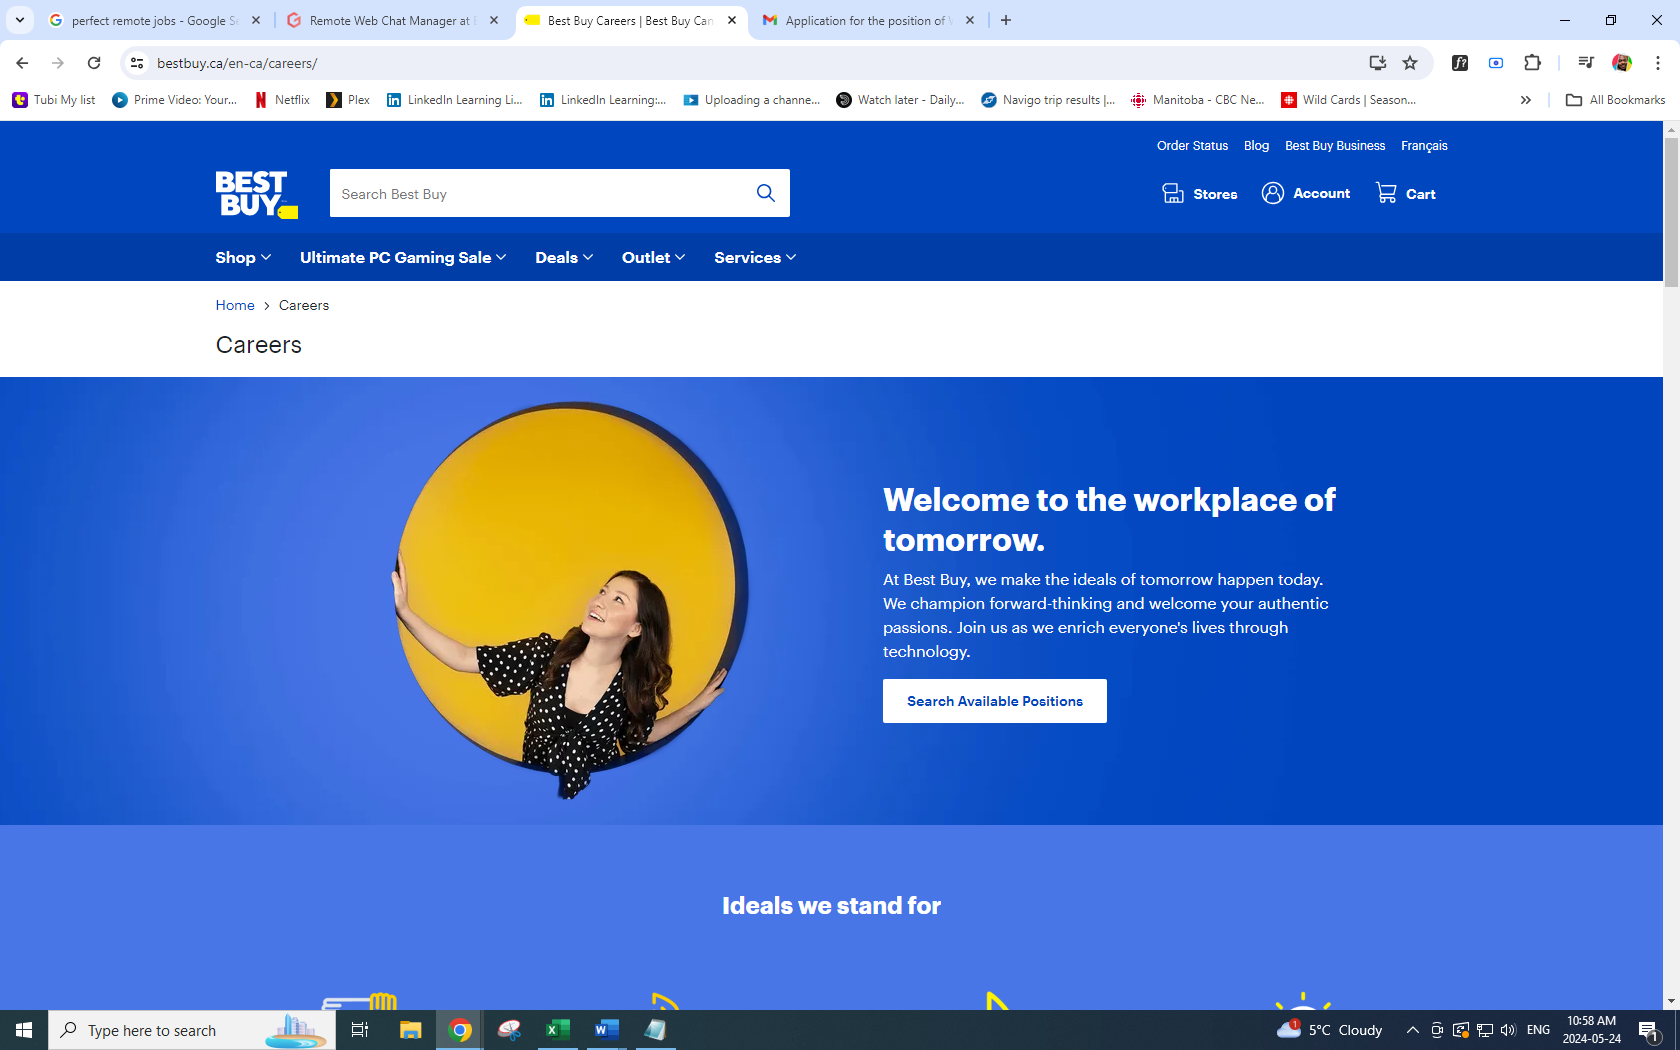The width and height of the screenshot is (1680, 1050).
Task: Open the Deals dropdown menu
Action: [564, 257]
